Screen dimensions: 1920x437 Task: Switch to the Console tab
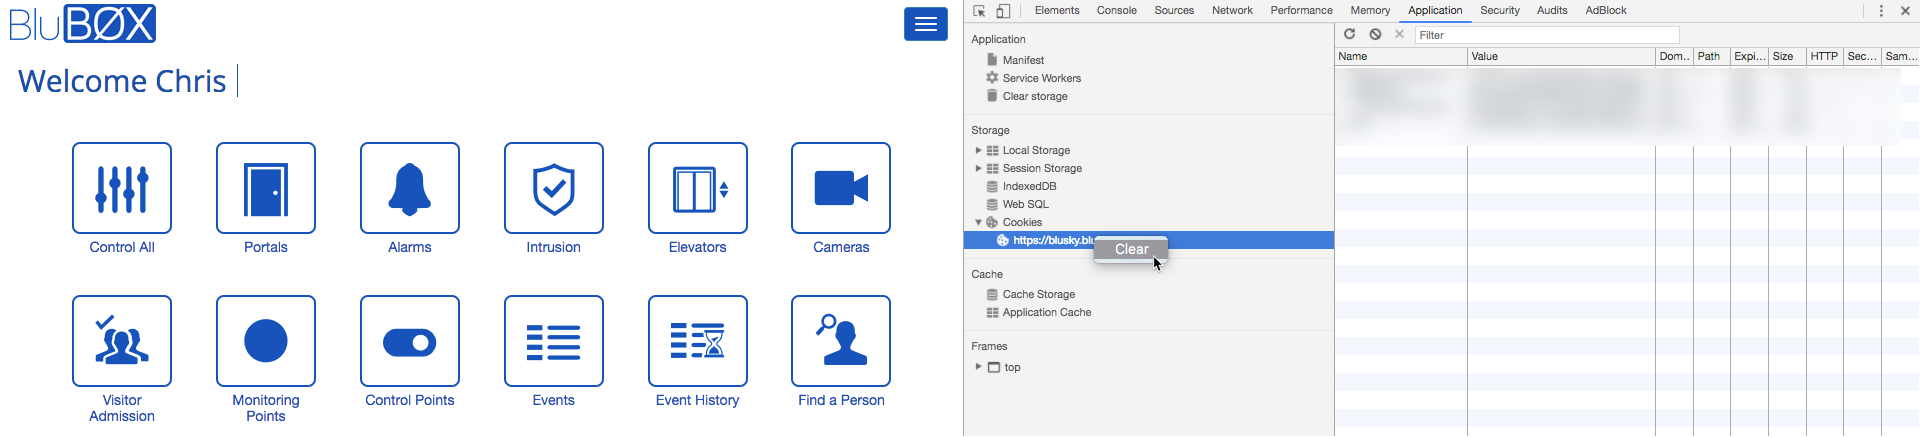click(x=1116, y=10)
